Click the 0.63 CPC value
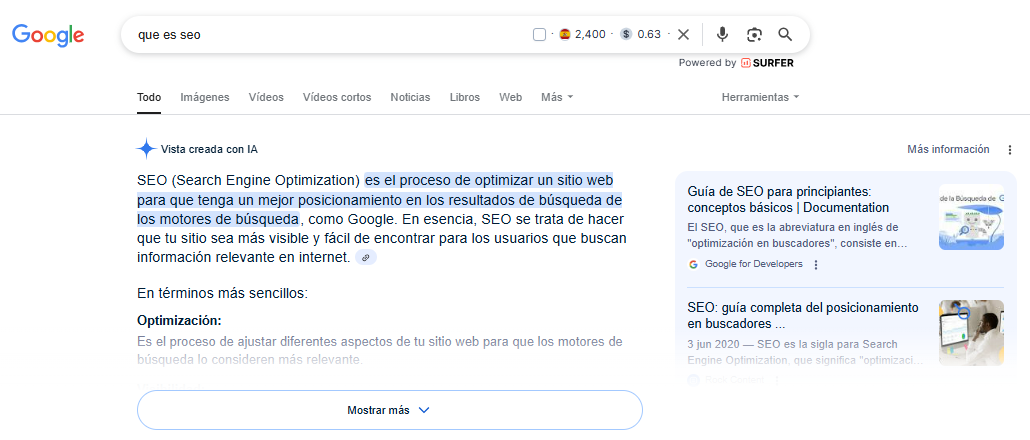 [649, 35]
